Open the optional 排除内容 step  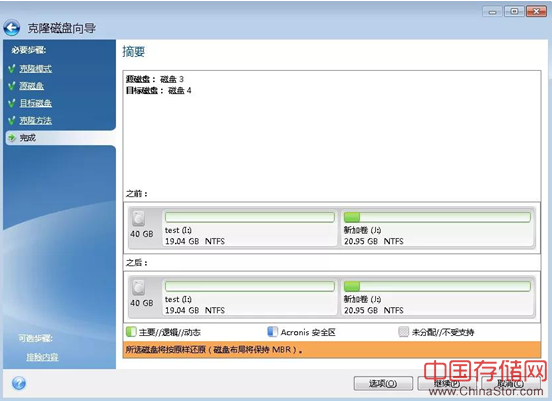click(42, 357)
